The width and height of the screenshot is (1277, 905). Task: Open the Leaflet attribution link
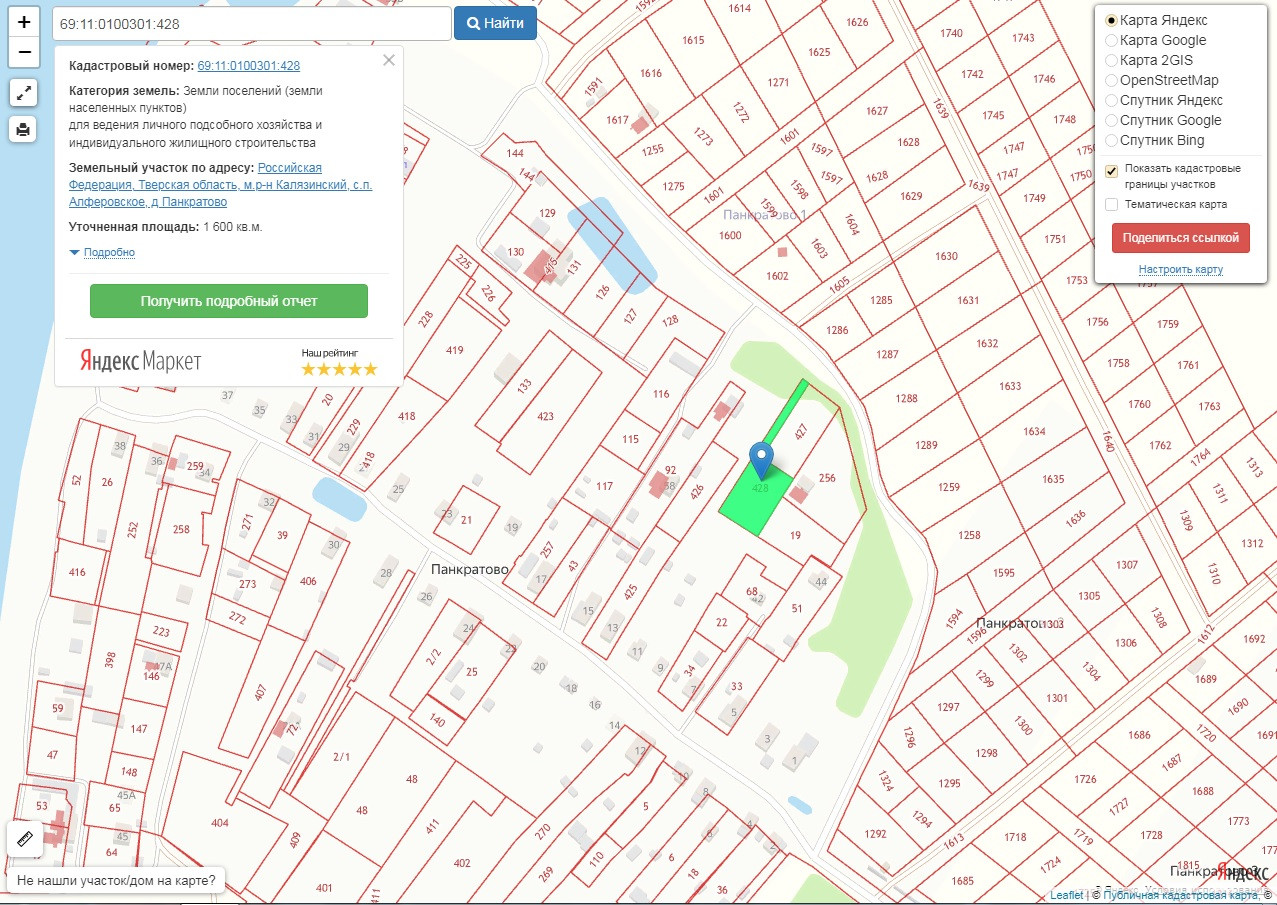pyautogui.click(x=1066, y=895)
